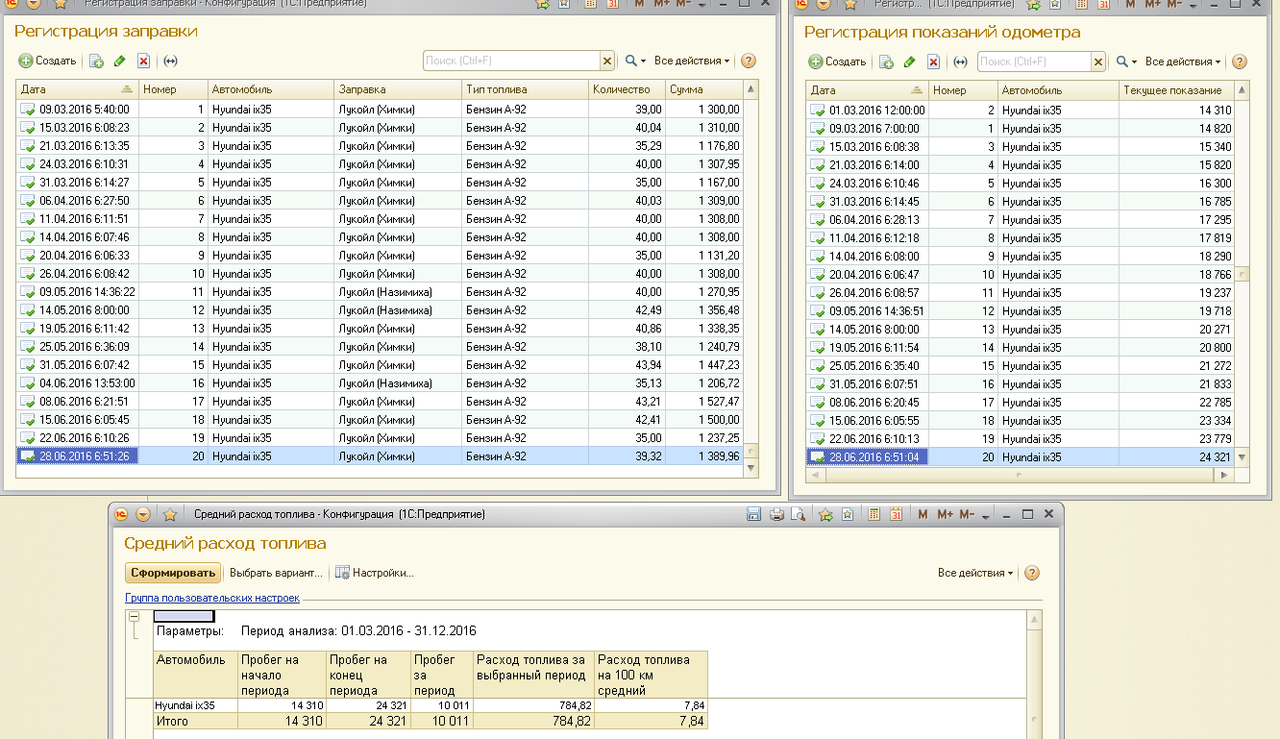Screen dimensions: 1280x739
Task: Click Текущее показание column header
Action: click(x=1177, y=90)
